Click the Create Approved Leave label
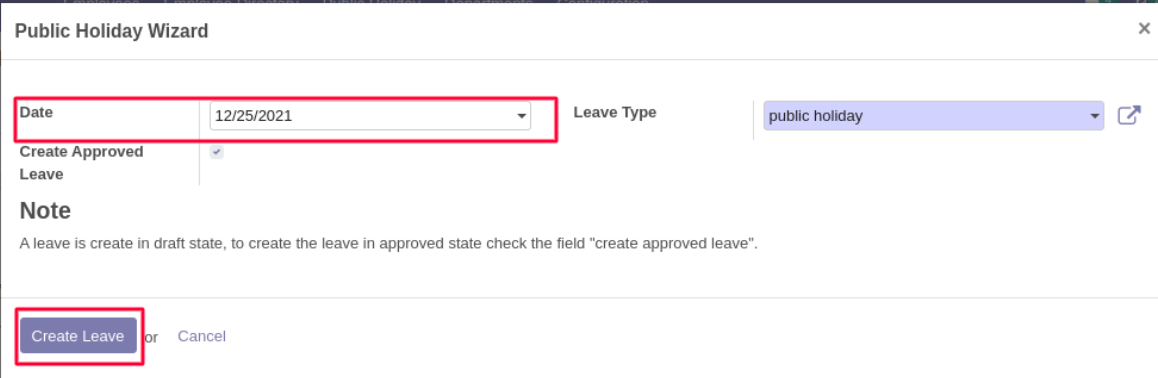This screenshot has height=378, width=1158. pos(82,163)
